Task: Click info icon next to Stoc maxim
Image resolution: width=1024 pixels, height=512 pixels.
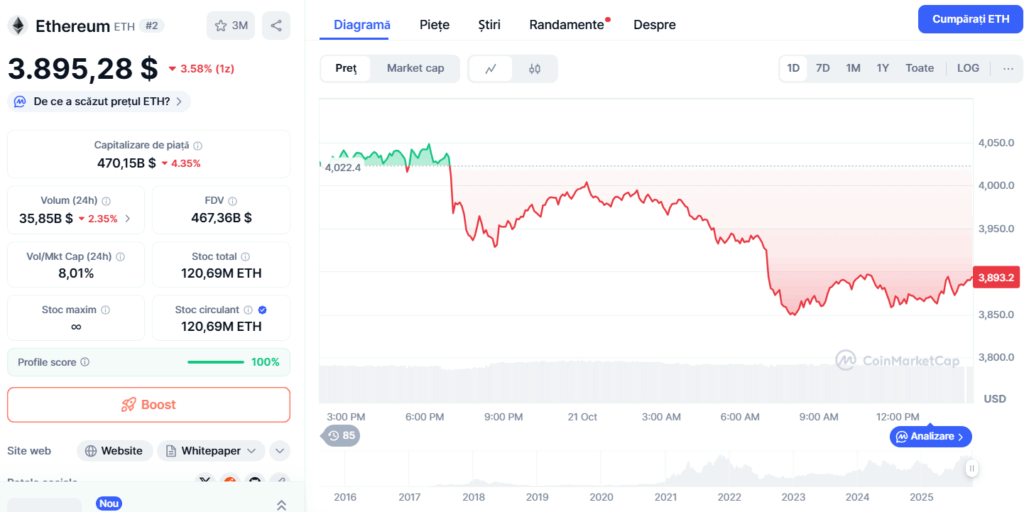Action: (x=105, y=310)
